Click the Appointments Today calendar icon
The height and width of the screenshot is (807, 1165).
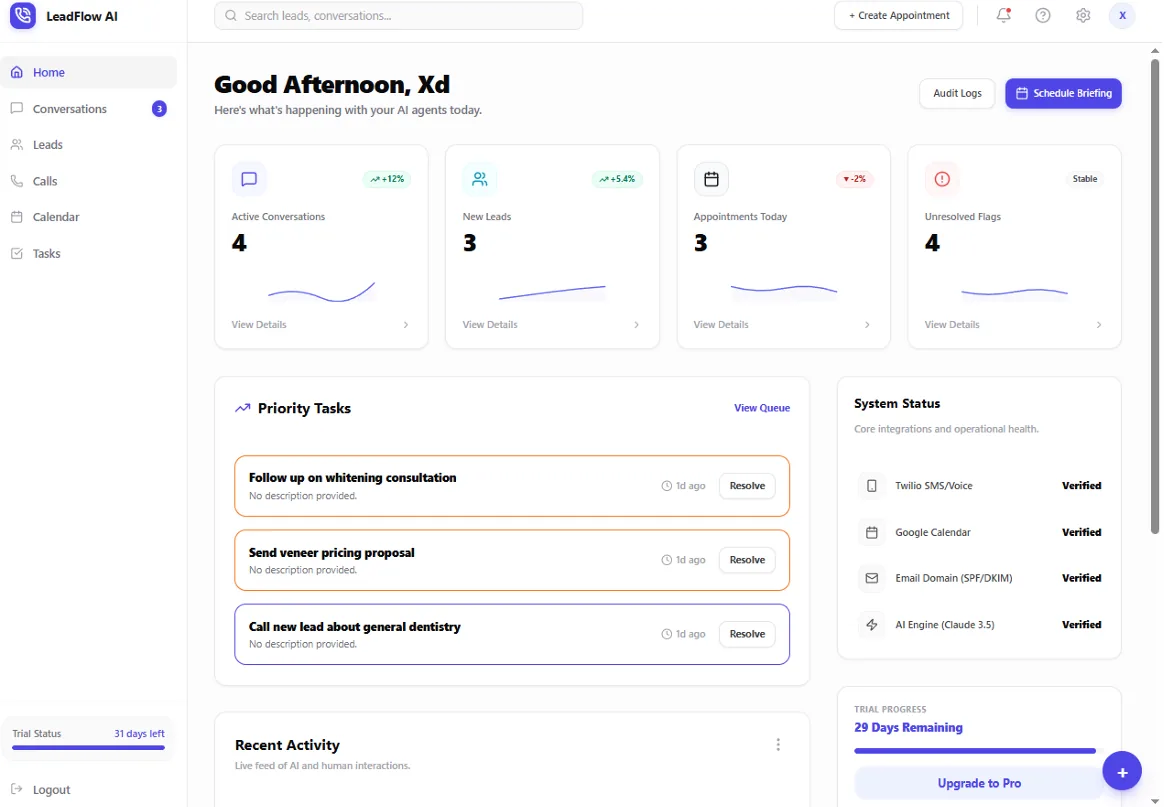click(711, 179)
